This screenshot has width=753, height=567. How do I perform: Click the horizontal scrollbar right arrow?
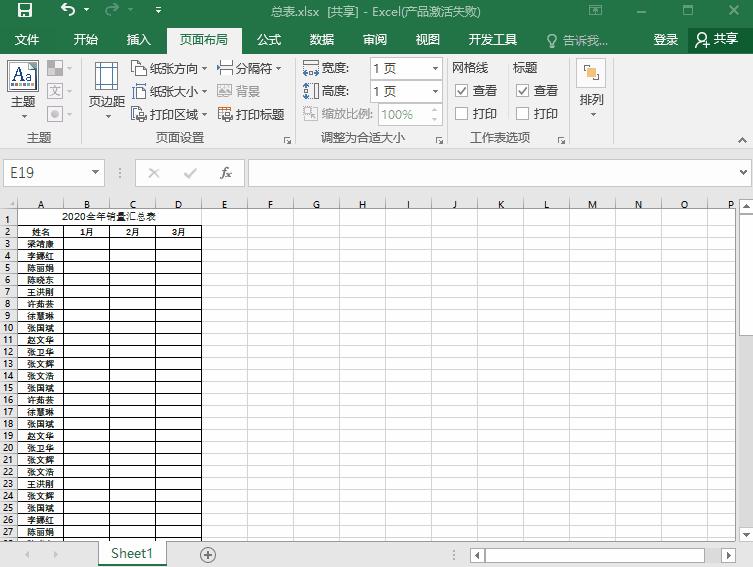click(x=729, y=555)
